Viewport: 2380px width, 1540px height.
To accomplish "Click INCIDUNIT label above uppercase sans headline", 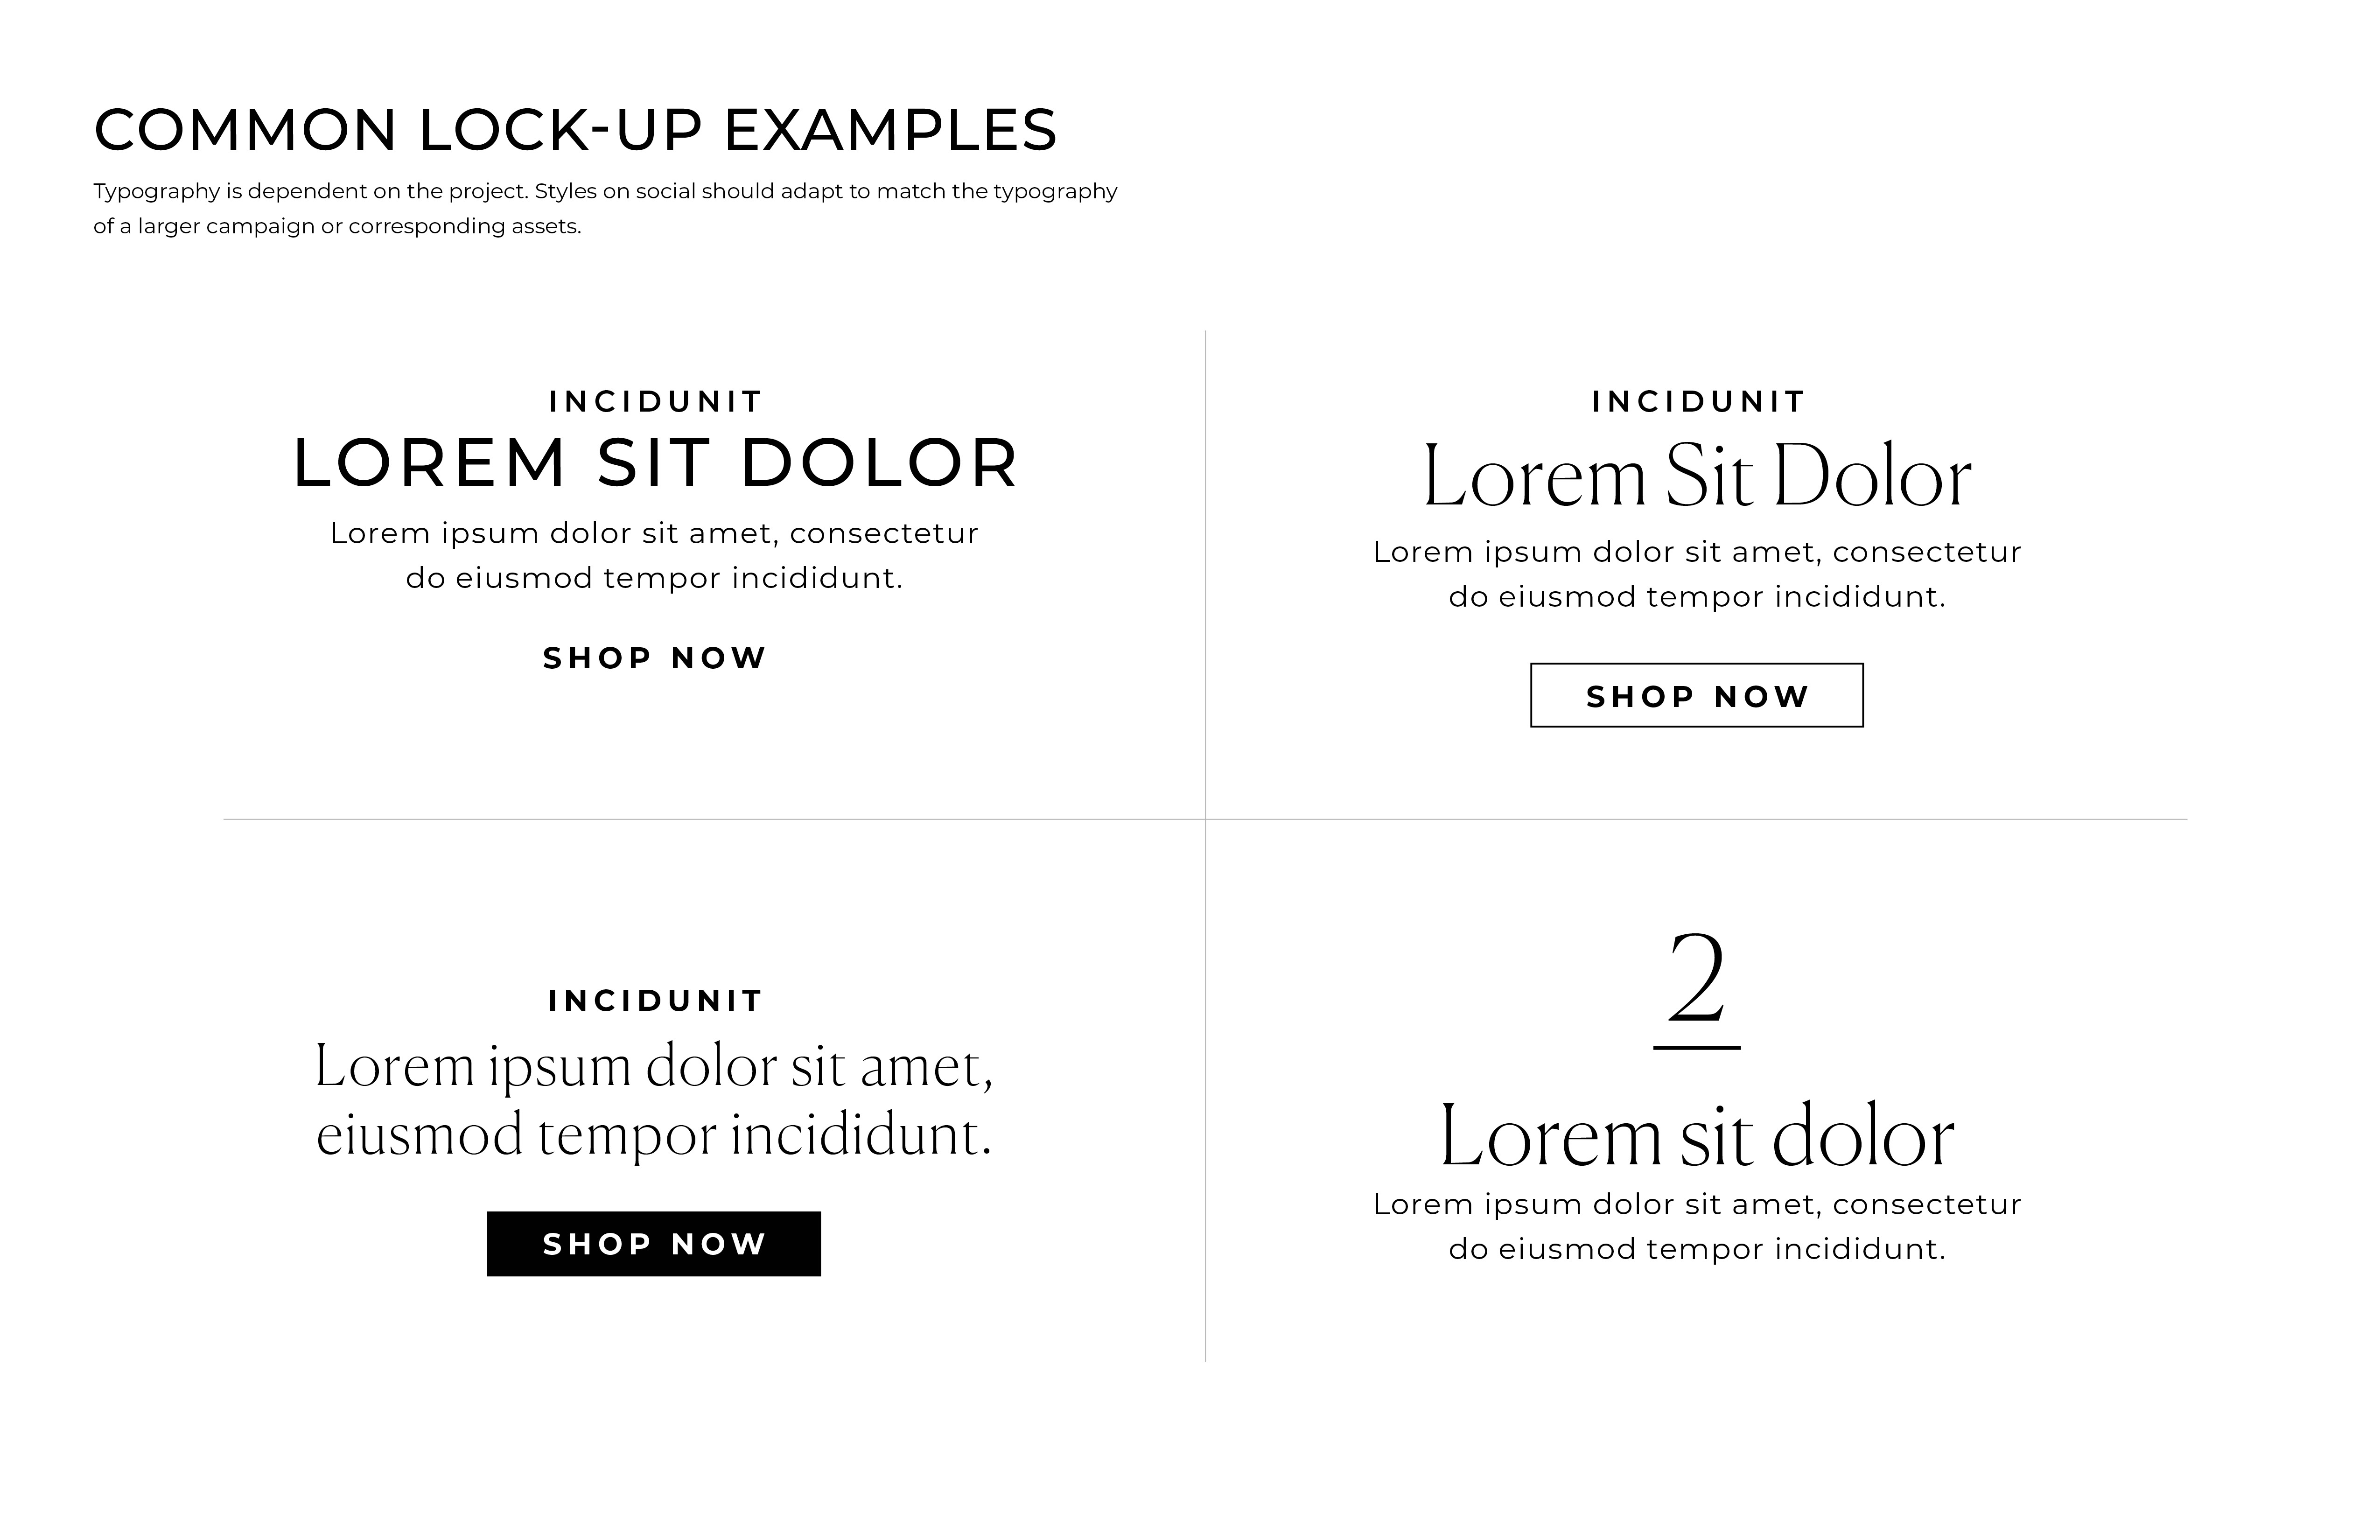I will click(655, 401).
